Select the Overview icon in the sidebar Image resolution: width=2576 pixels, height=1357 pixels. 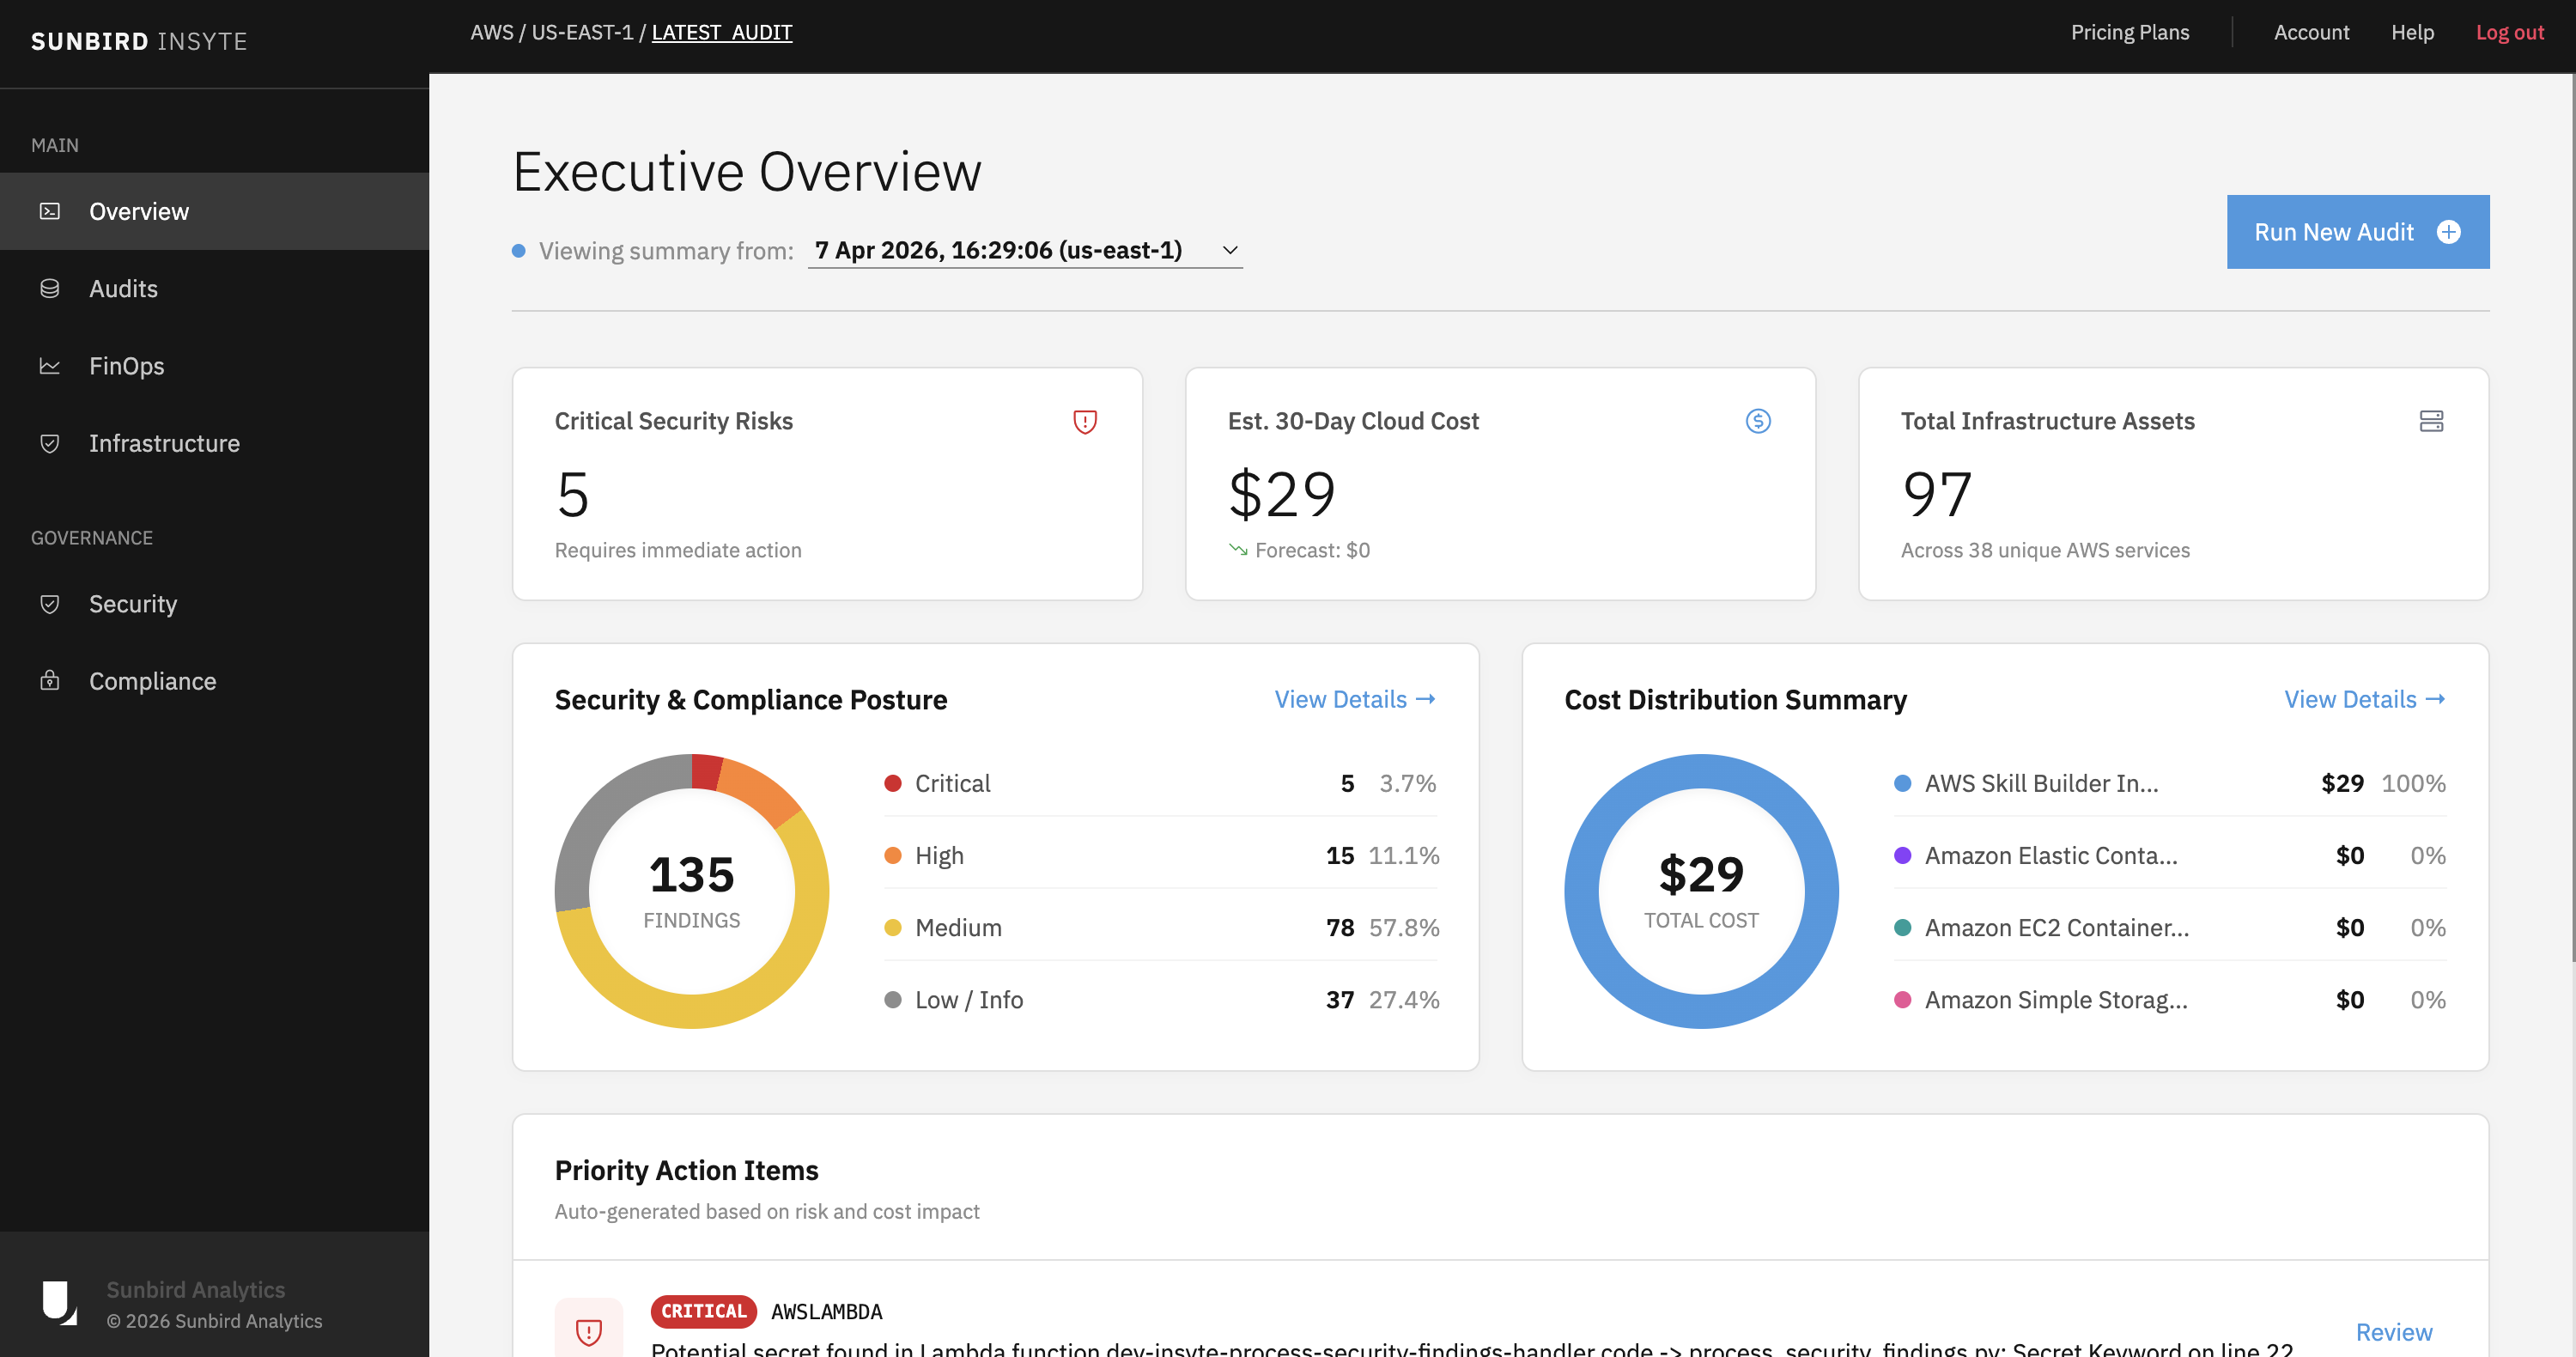pos(50,211)
